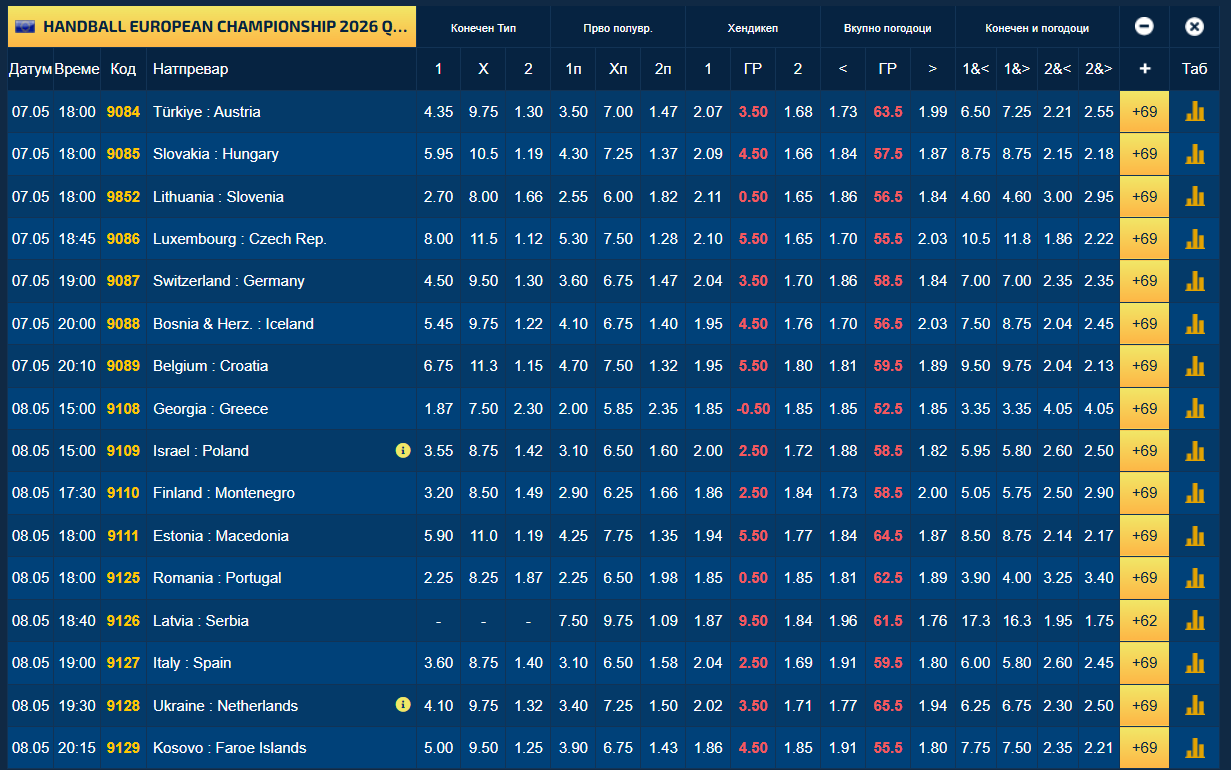This screenshot has height=770, width=1231.
Task: Click match code 9111
Action: 124,536
